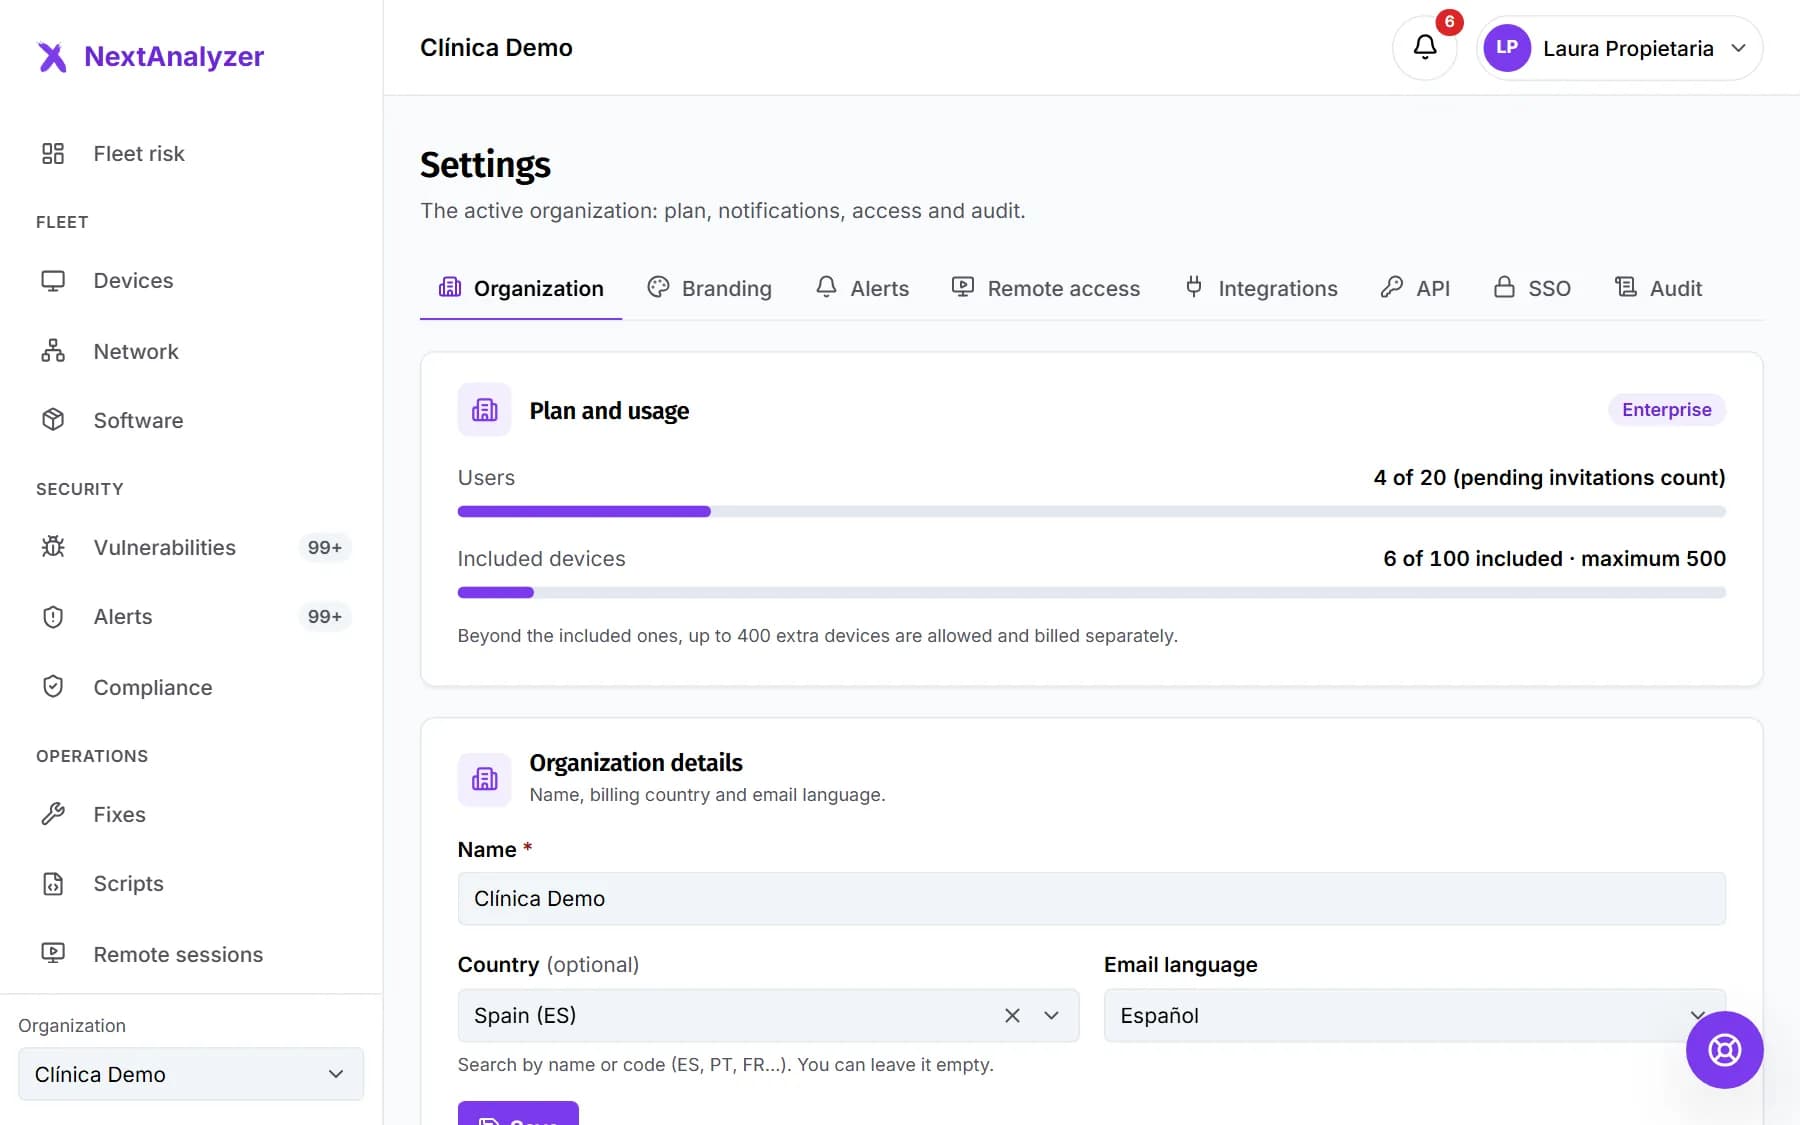The width and height of the screenshot is (1800, 1125).
Task: Click the Alerts tab bell icon
Action: [826, 288]
